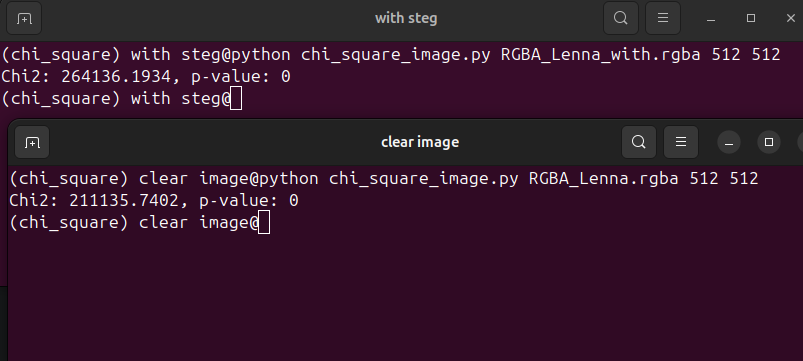Screen dimensions: 803x361
Task: Open a new tab in the 'clear image' terminal
Action: point(32,142)
